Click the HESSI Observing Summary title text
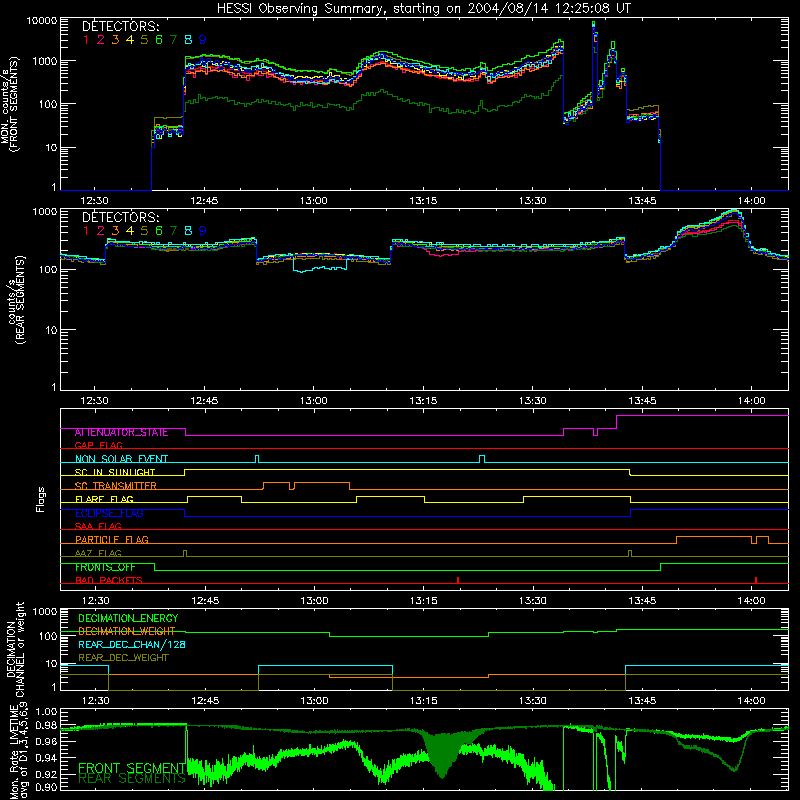The image size is (800, 800). (x=423, y=9)
